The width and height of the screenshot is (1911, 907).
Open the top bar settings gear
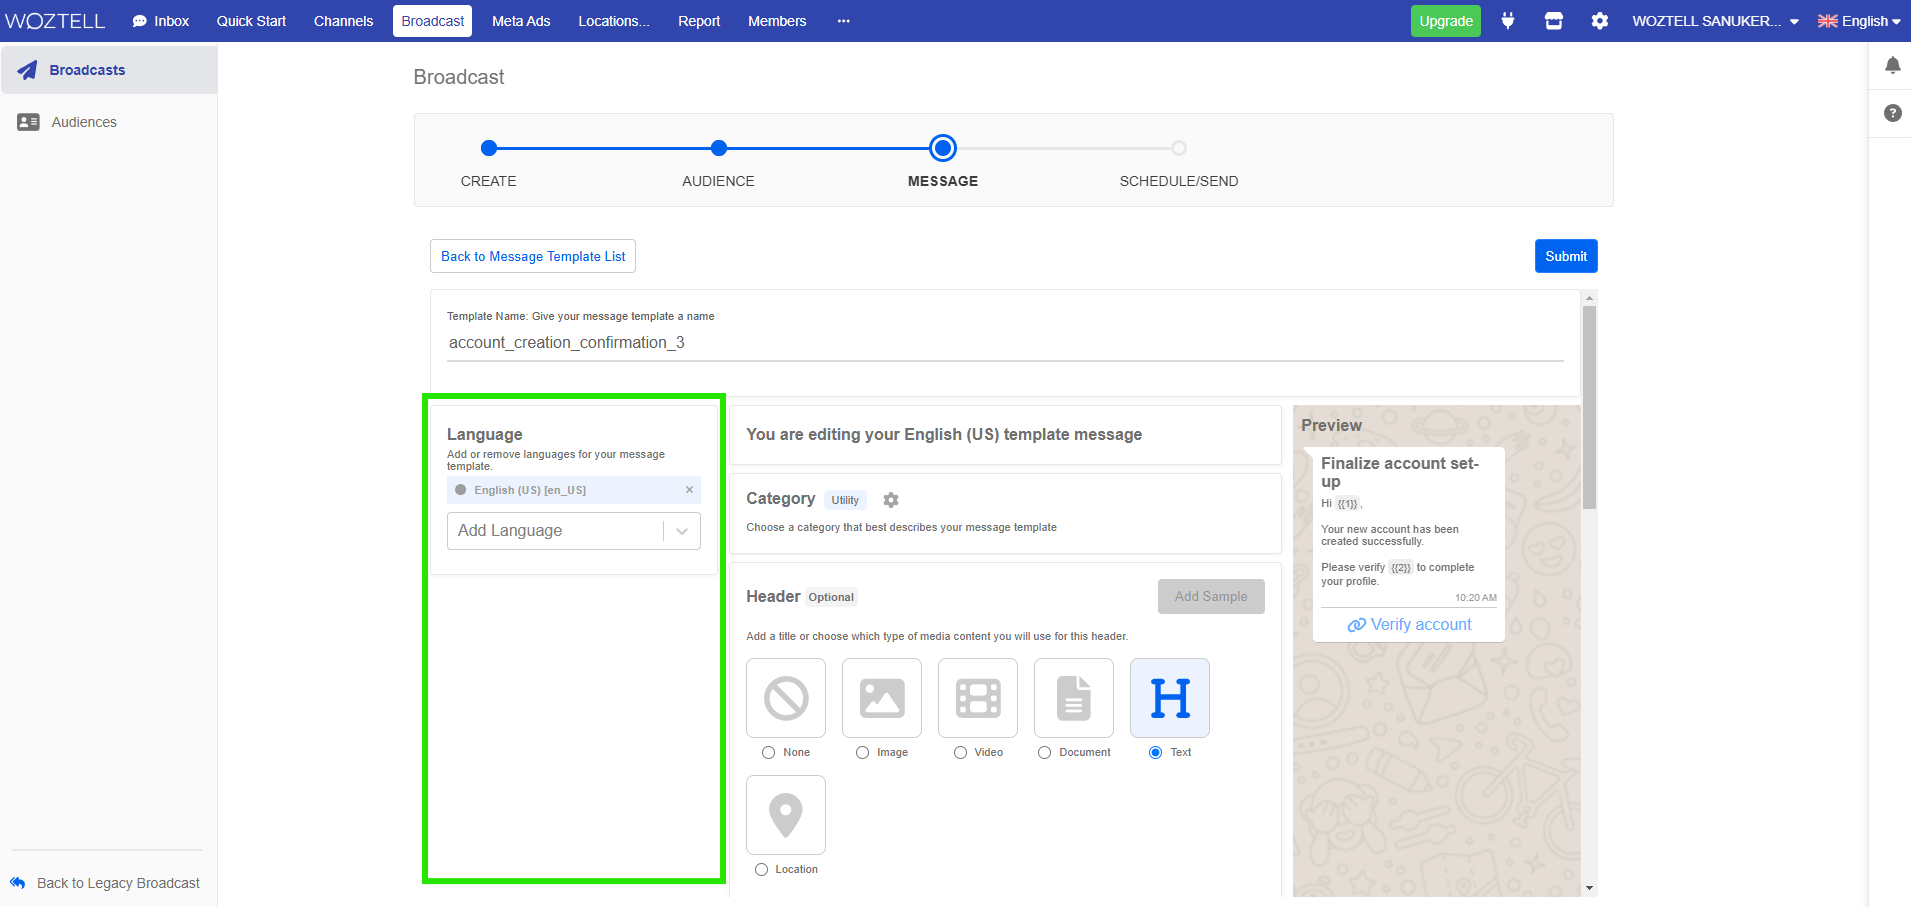click(x=1600, y=21)
